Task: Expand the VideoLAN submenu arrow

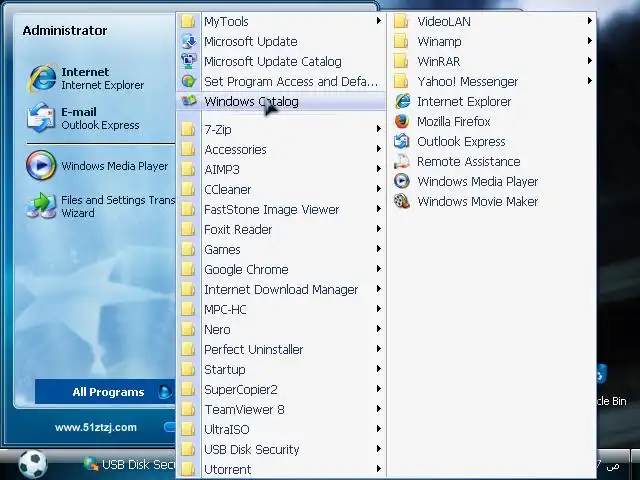Action: [590, 20]
